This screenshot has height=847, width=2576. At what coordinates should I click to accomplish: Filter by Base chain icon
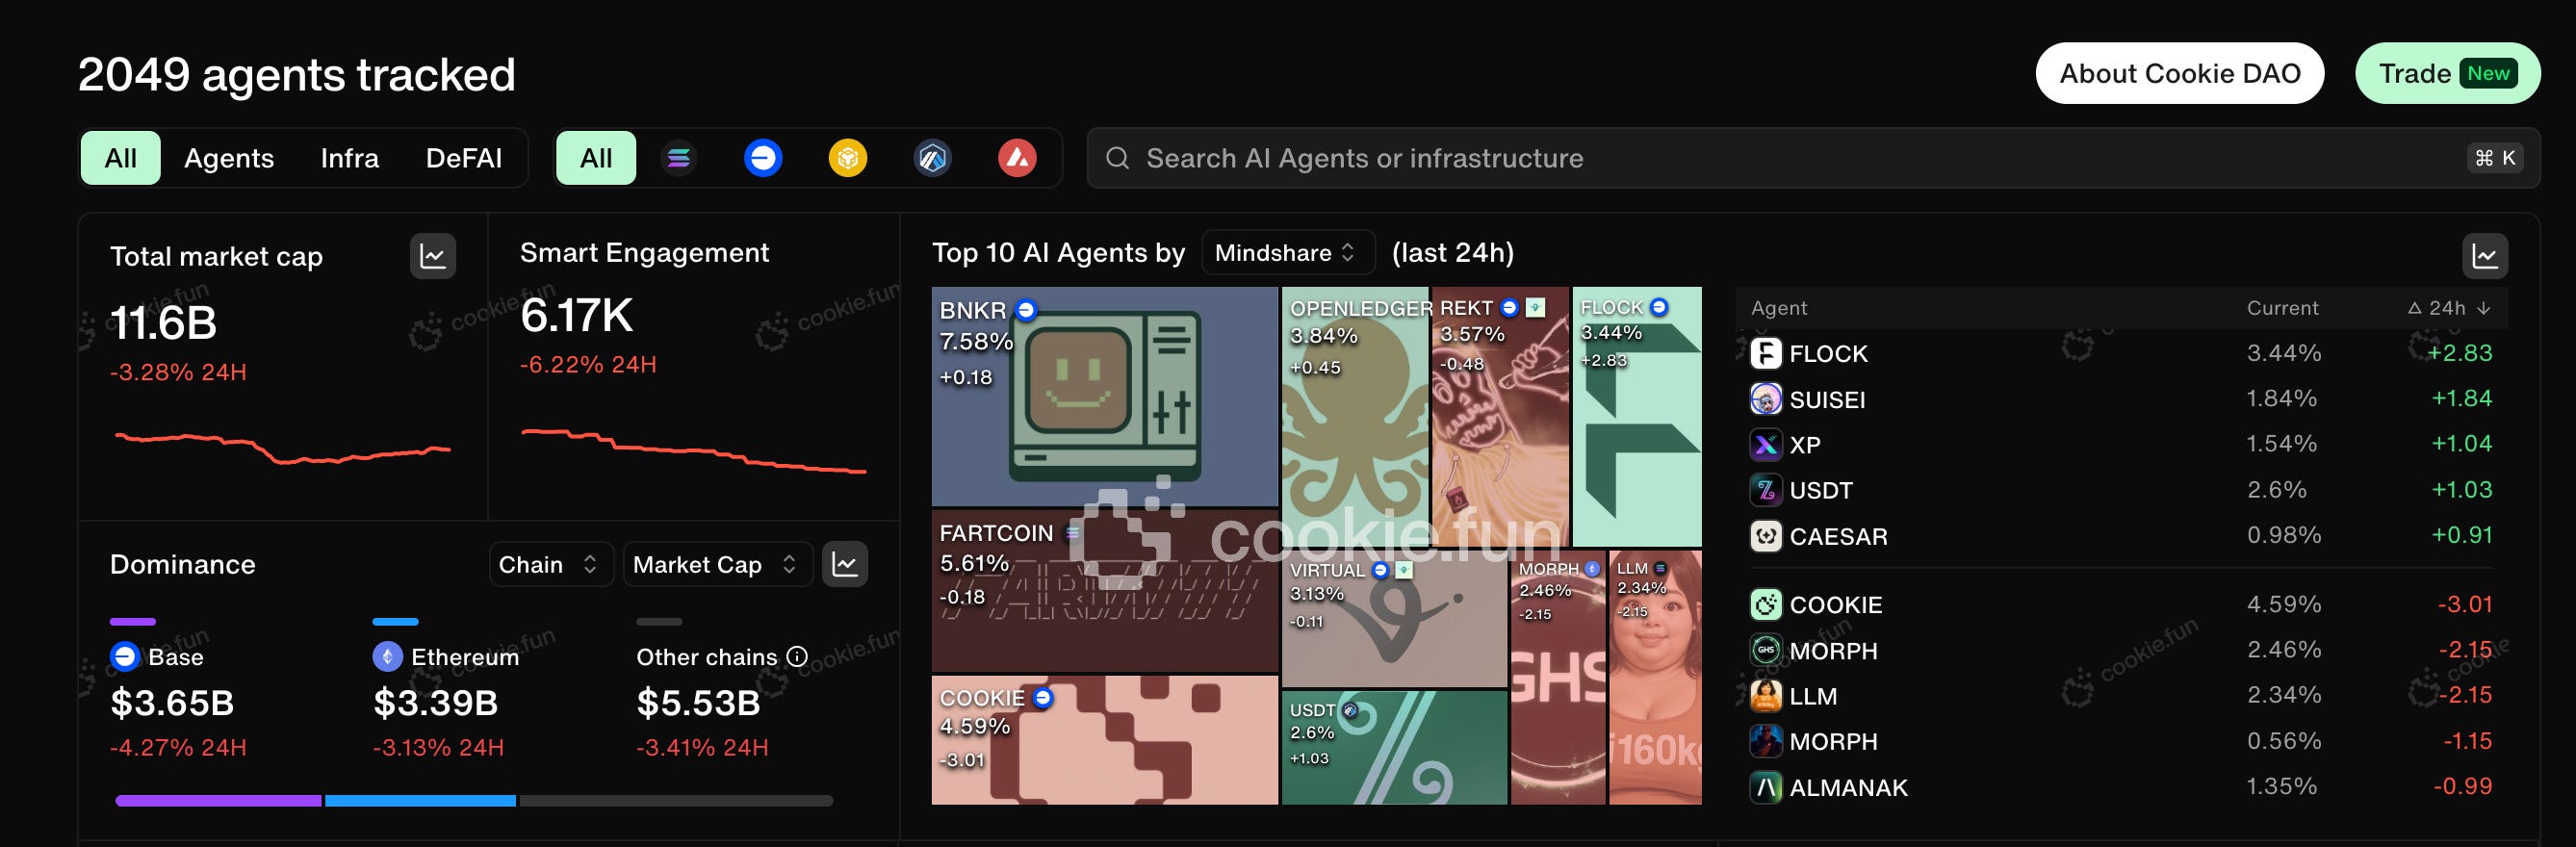click(x=763, y=158)
